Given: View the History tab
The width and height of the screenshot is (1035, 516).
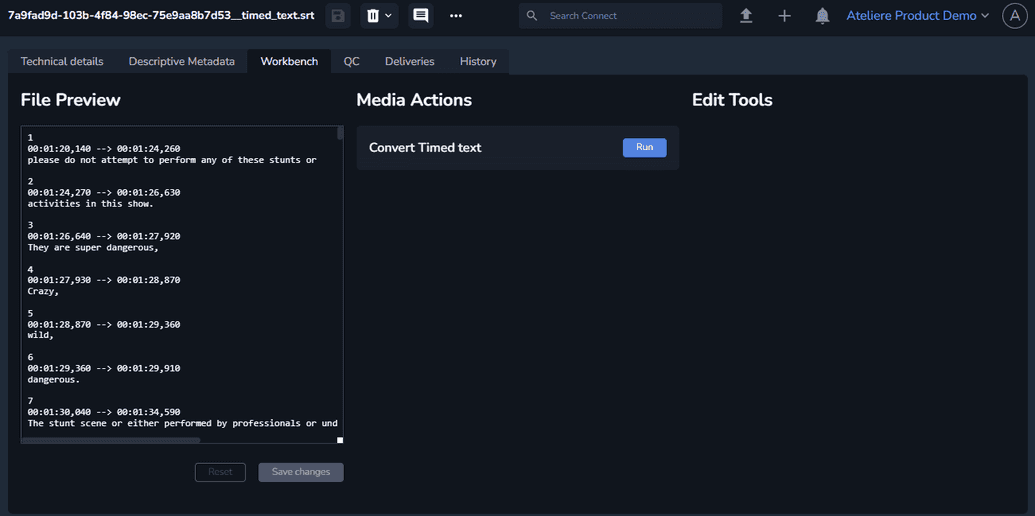Looking at the screenshot, I should coord(478,61).
